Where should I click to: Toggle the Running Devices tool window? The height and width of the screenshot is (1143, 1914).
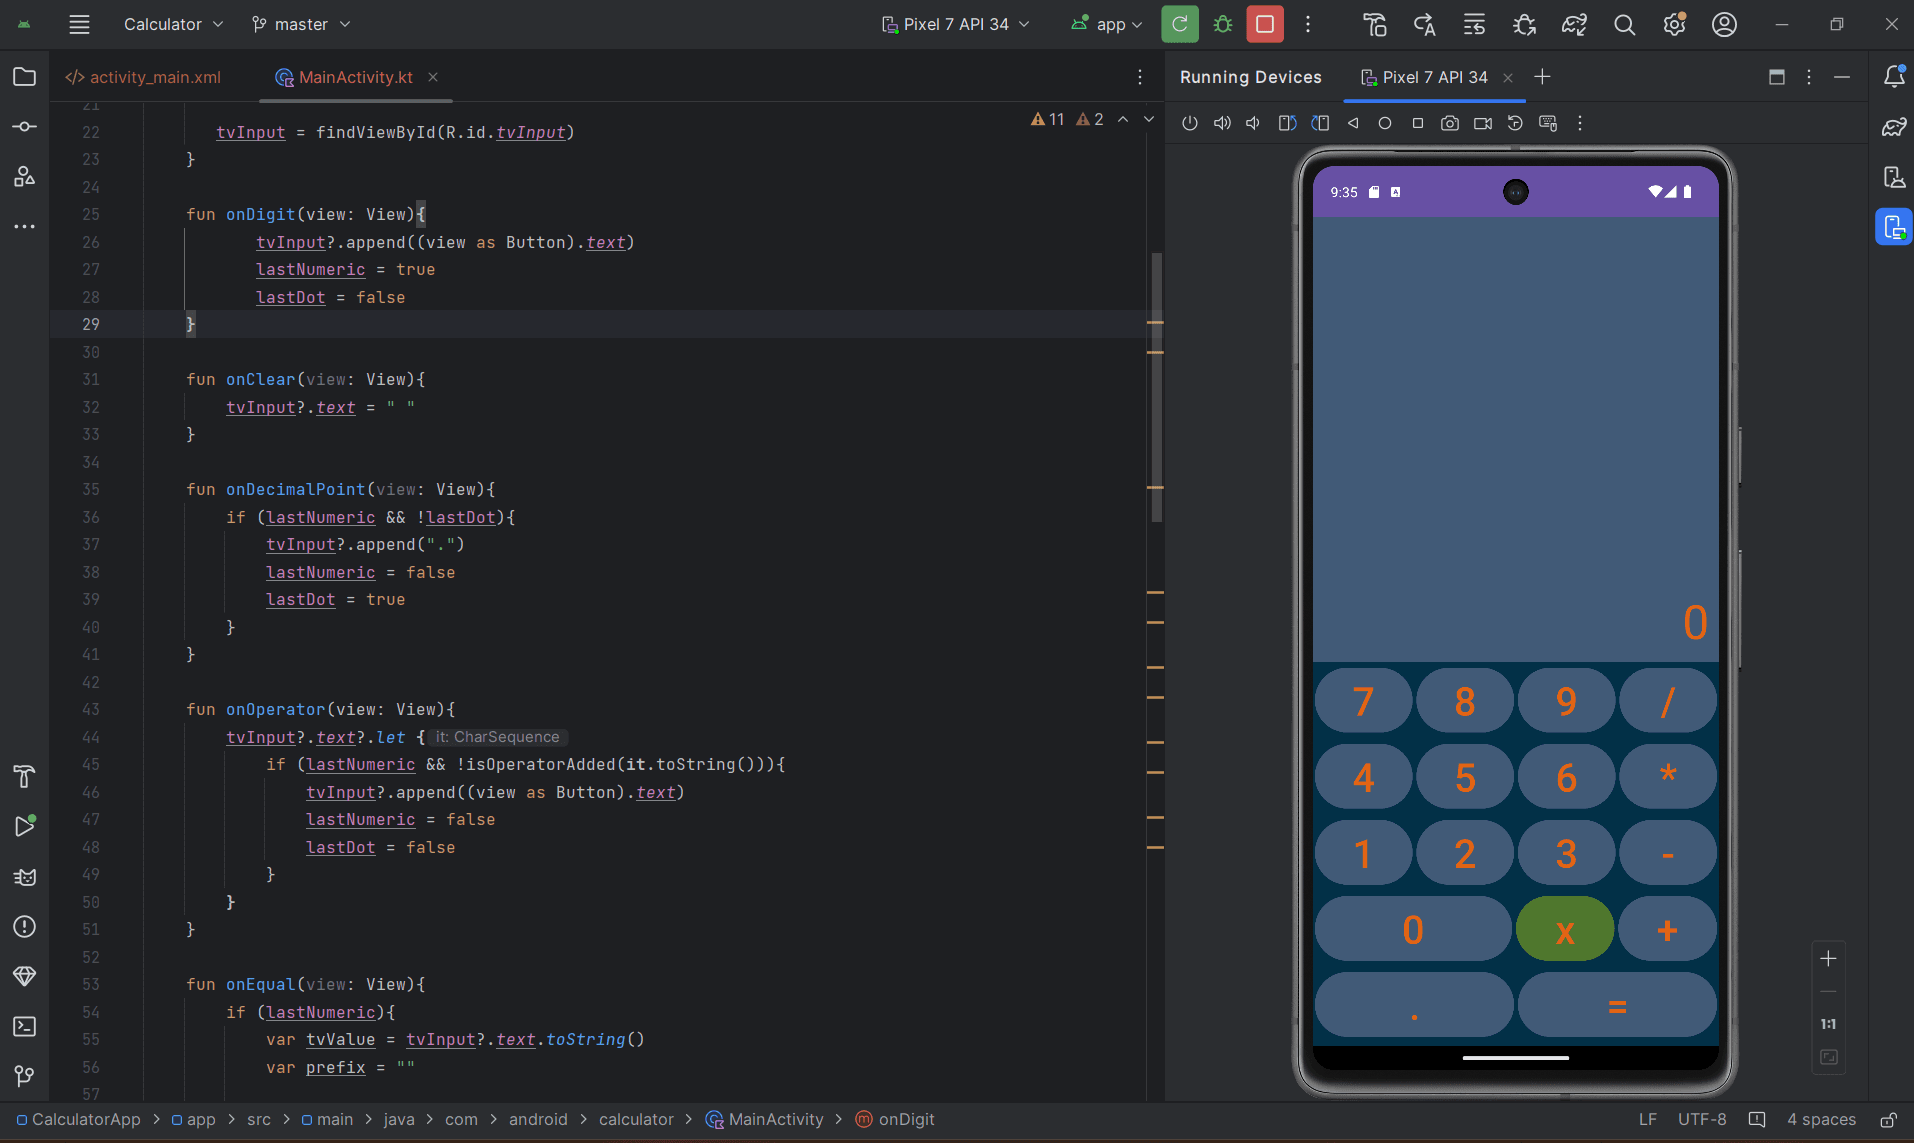point(1893,227)
